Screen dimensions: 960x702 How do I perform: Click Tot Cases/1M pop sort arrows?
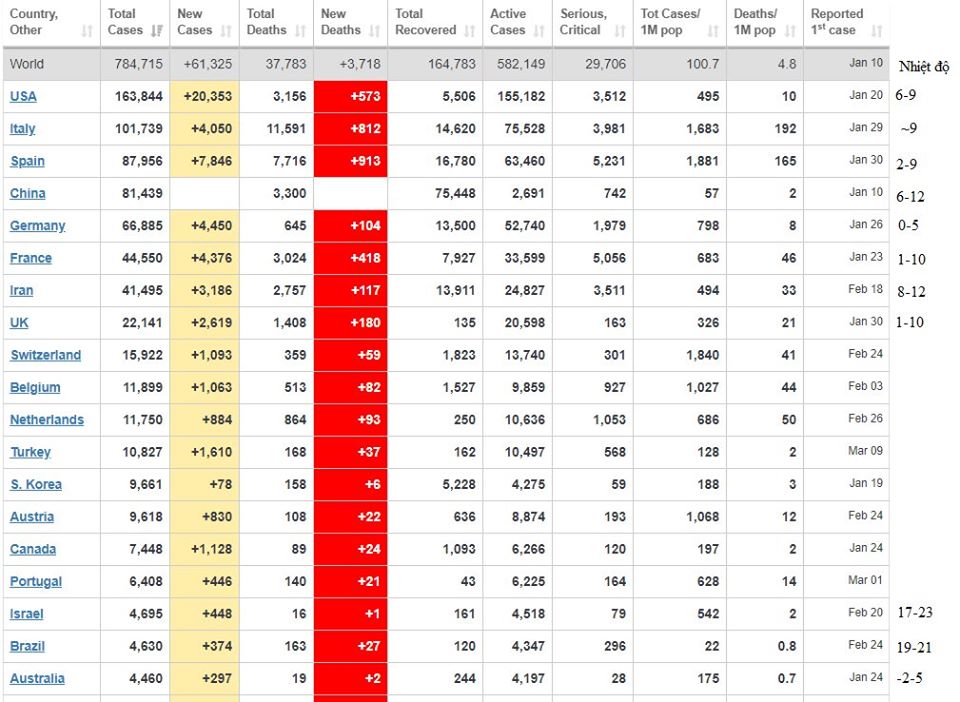point(713,31)
